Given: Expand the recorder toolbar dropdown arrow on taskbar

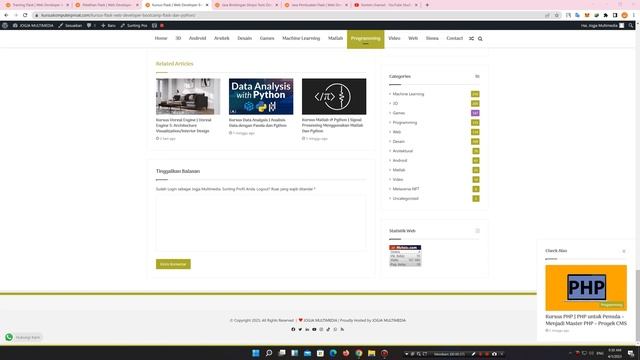Looking at the screenshot, I should [x=406, y=354].
